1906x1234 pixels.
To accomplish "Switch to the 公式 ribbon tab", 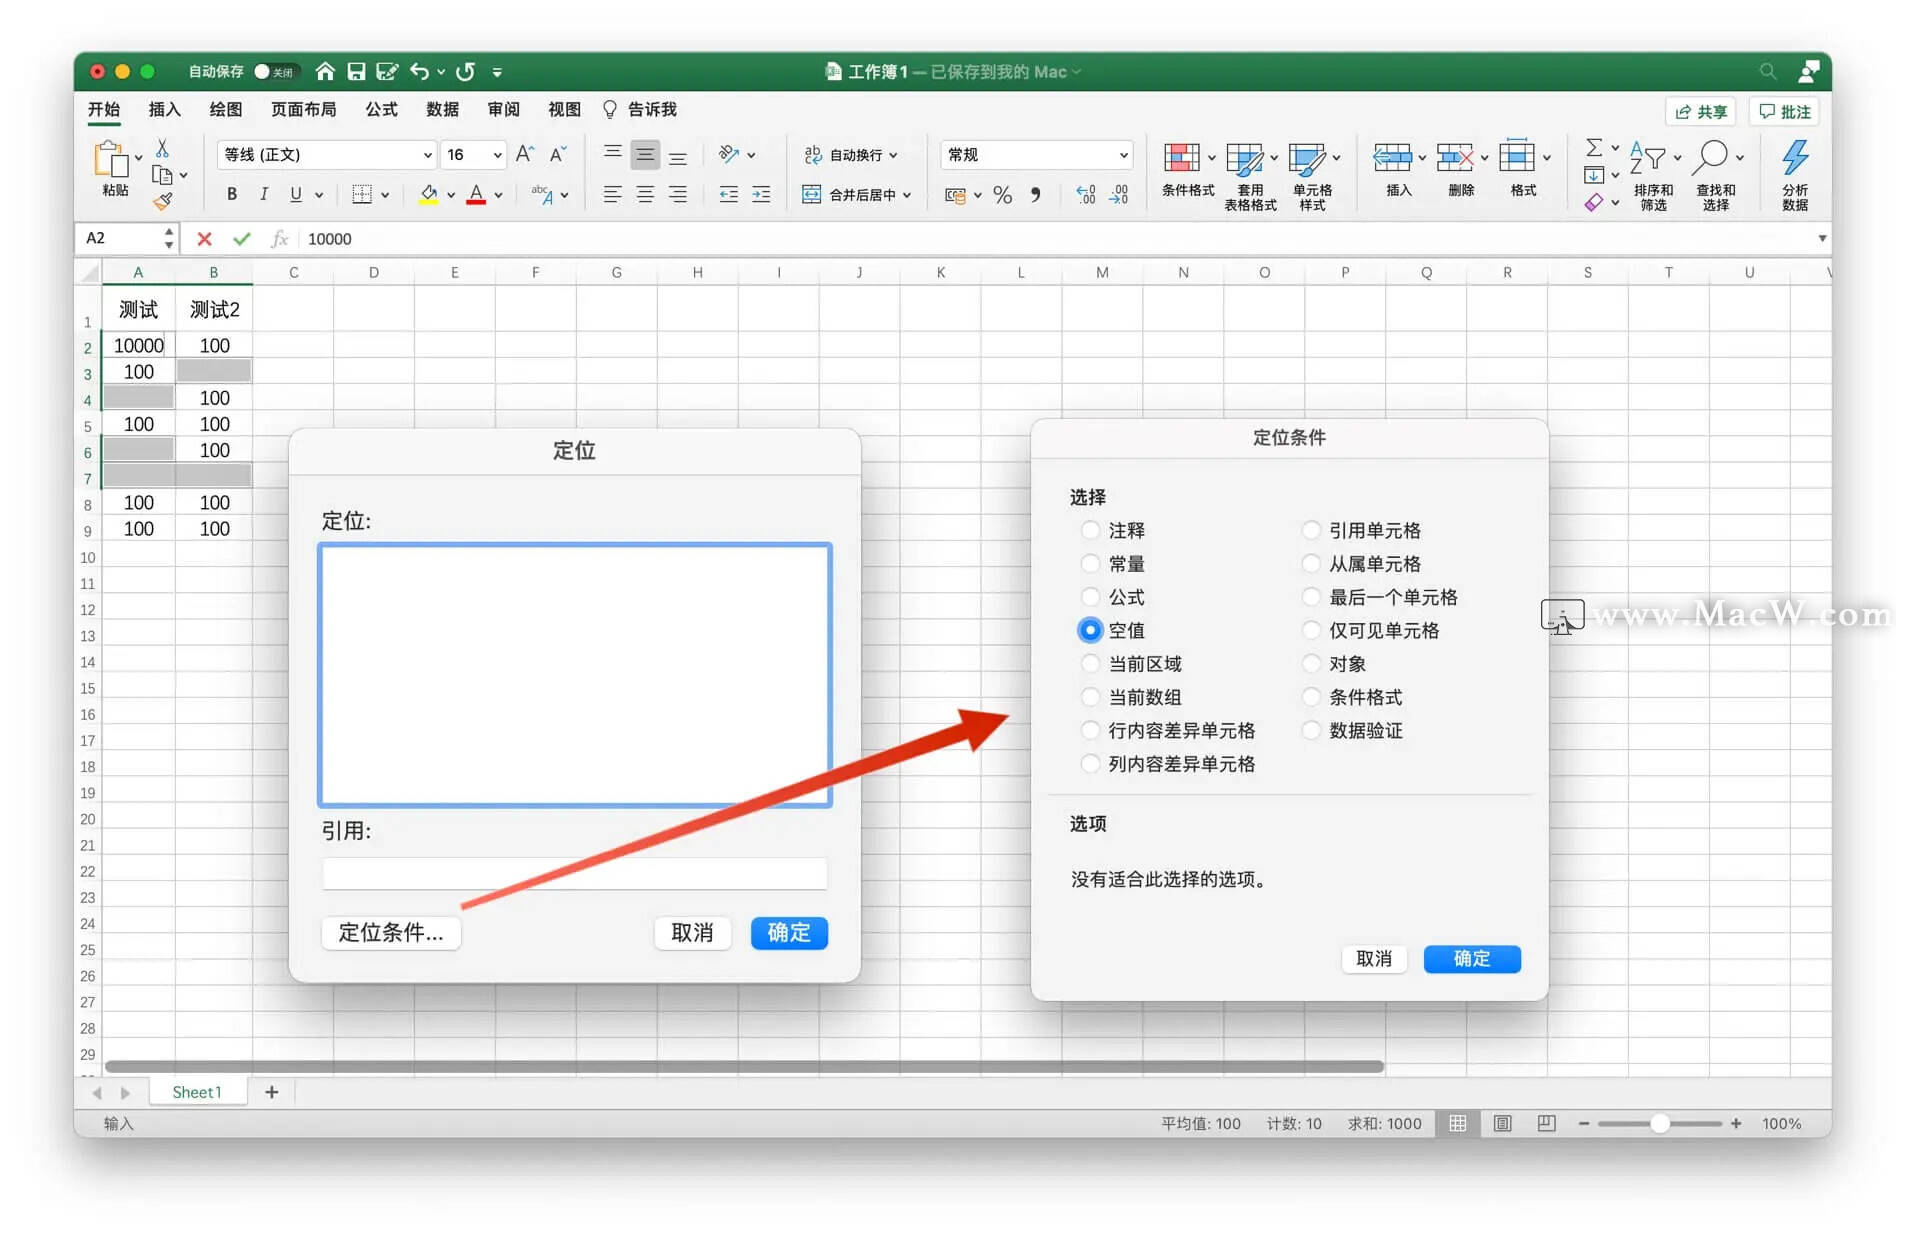I will (x=380, y=109).
